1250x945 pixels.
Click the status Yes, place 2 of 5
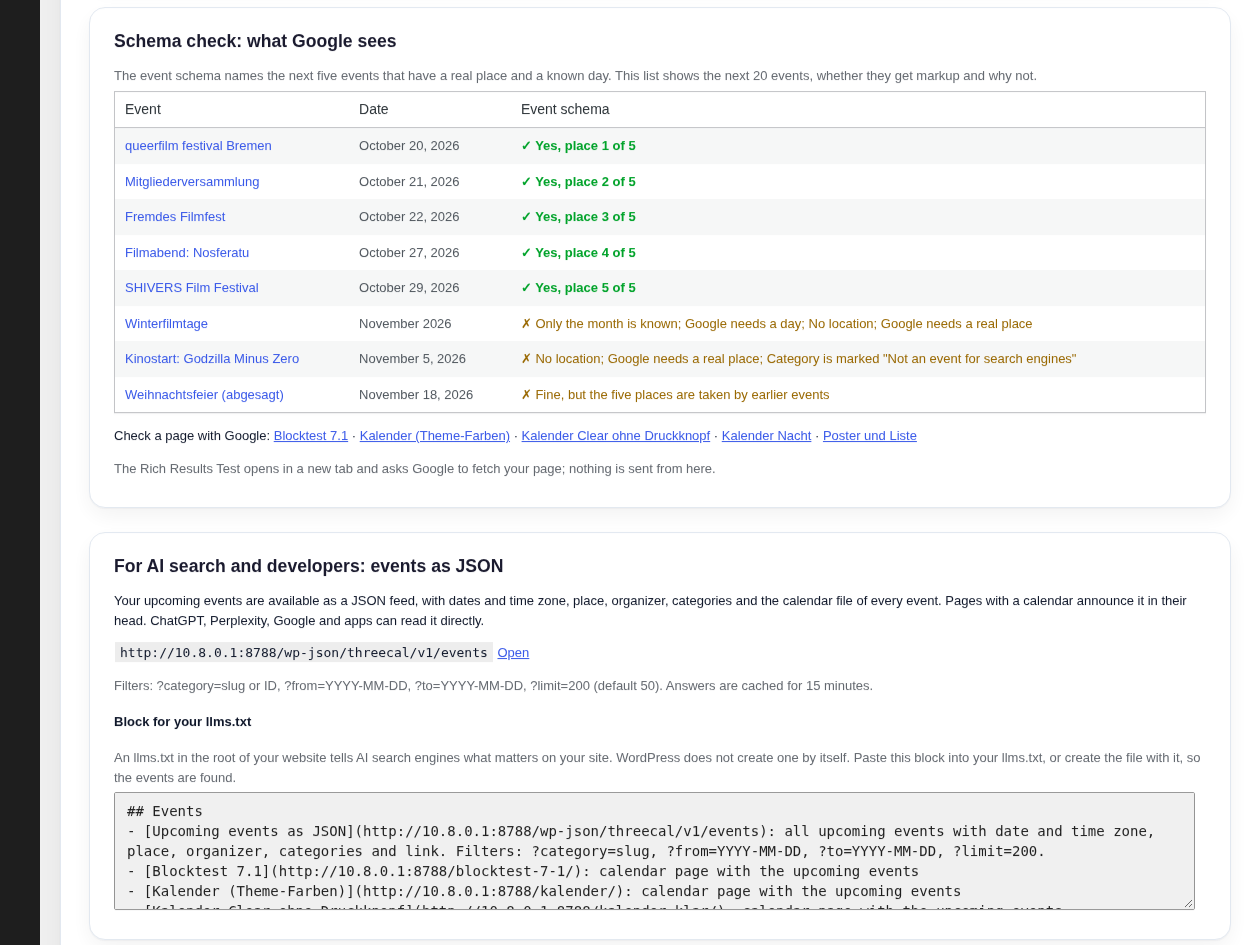pyautogui.click(x=578, y=182)
